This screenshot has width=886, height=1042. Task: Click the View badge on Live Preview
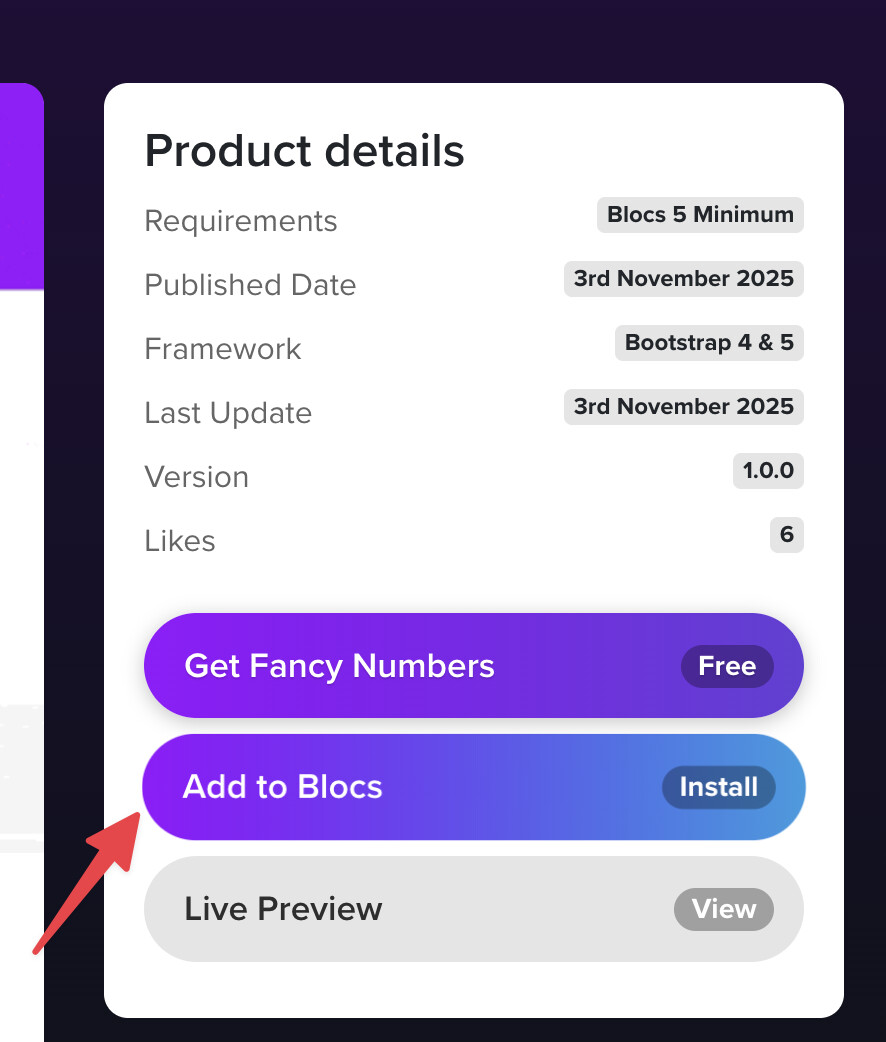724,909
